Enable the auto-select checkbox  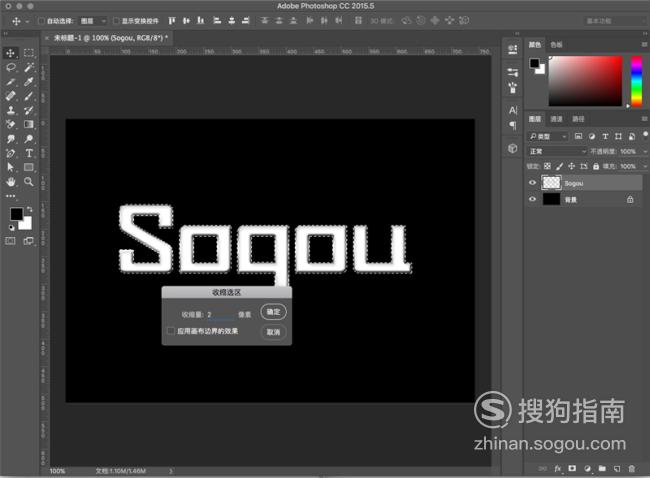pos(41,21)
